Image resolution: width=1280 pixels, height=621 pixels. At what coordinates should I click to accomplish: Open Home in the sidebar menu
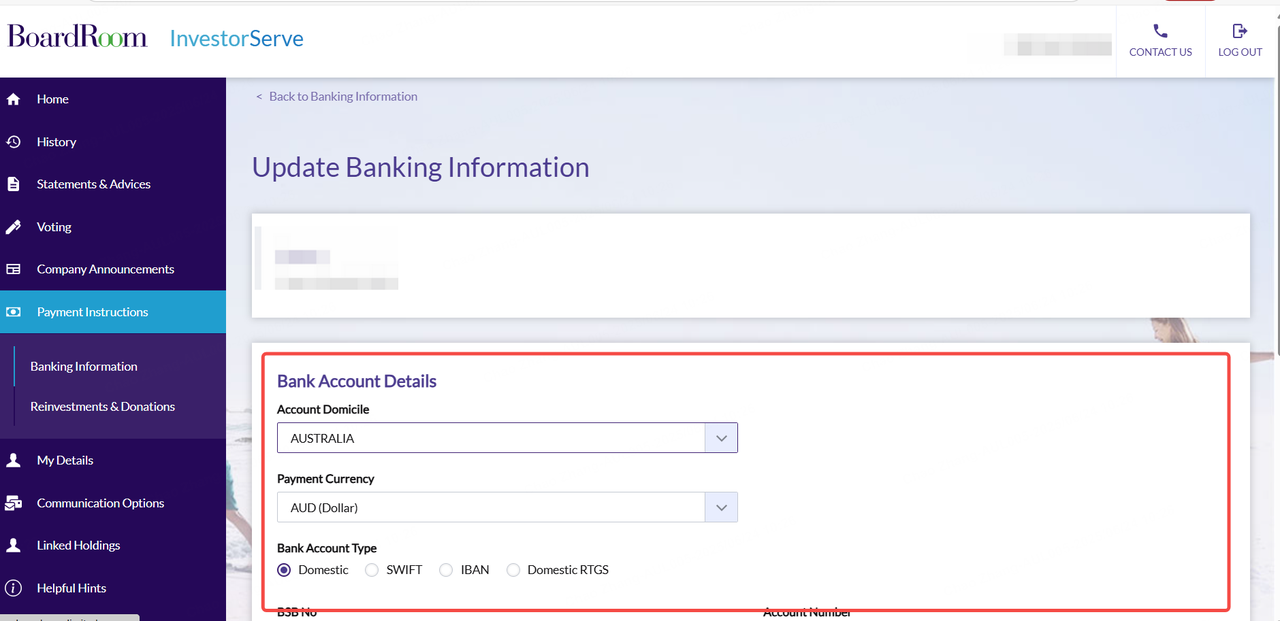(x=113, y=99)
